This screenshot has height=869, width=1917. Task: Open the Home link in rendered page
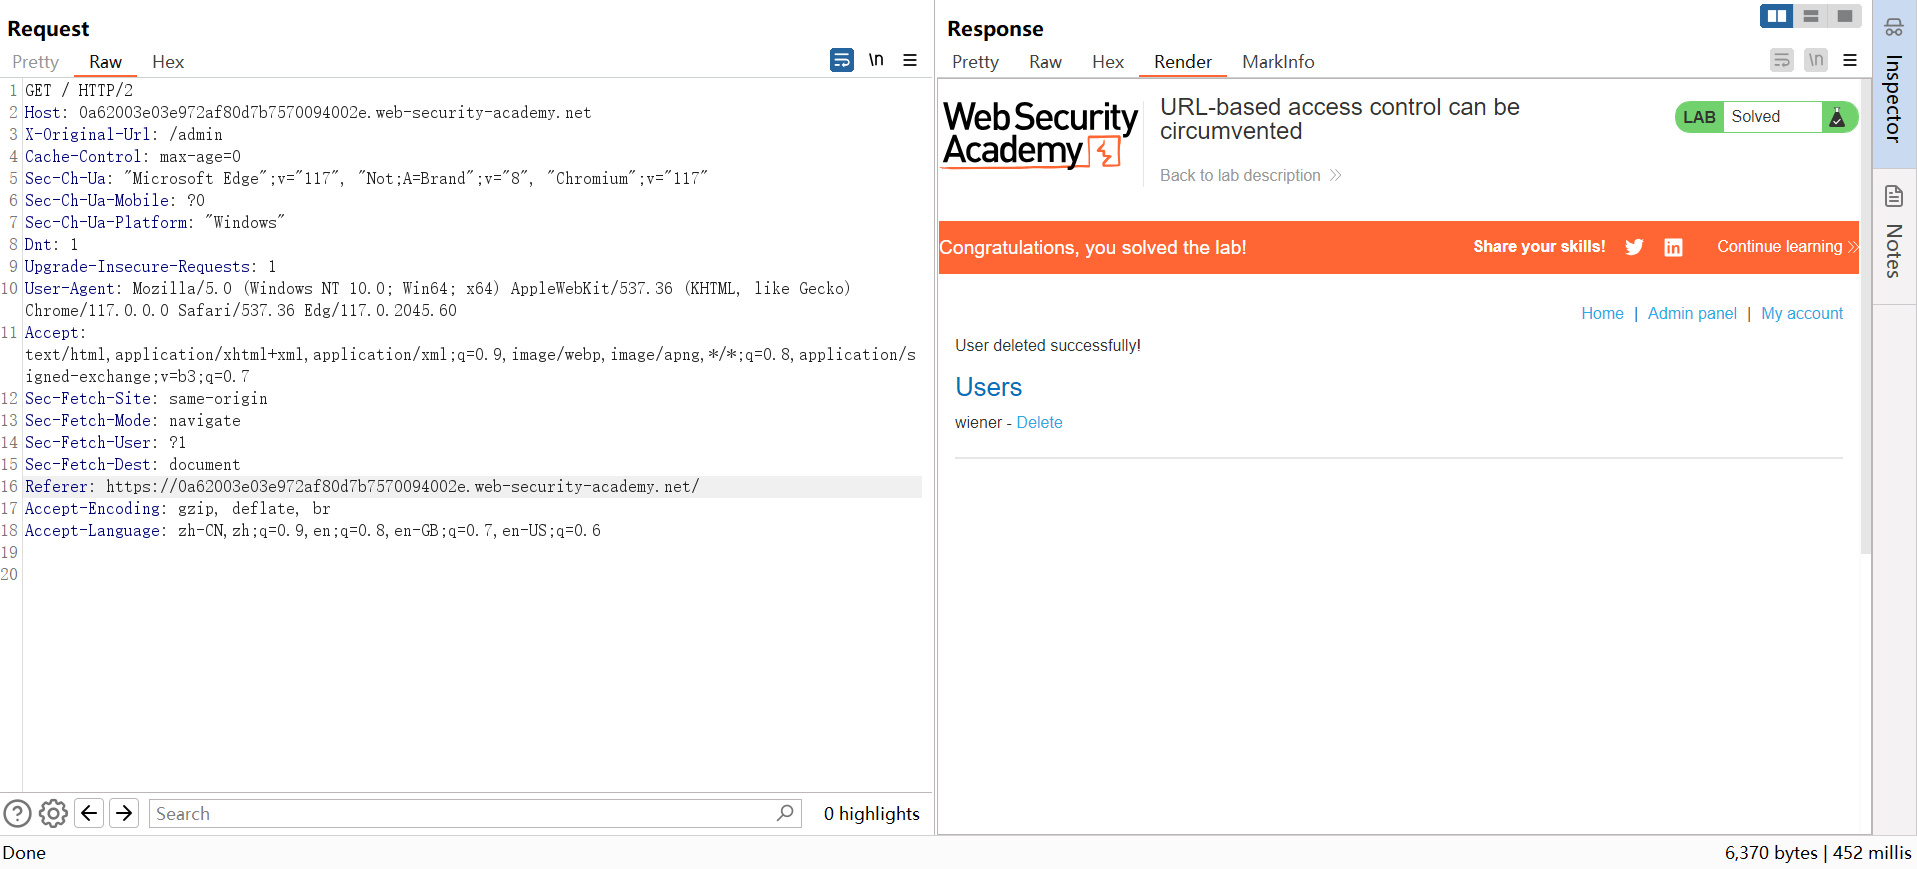1602,314
